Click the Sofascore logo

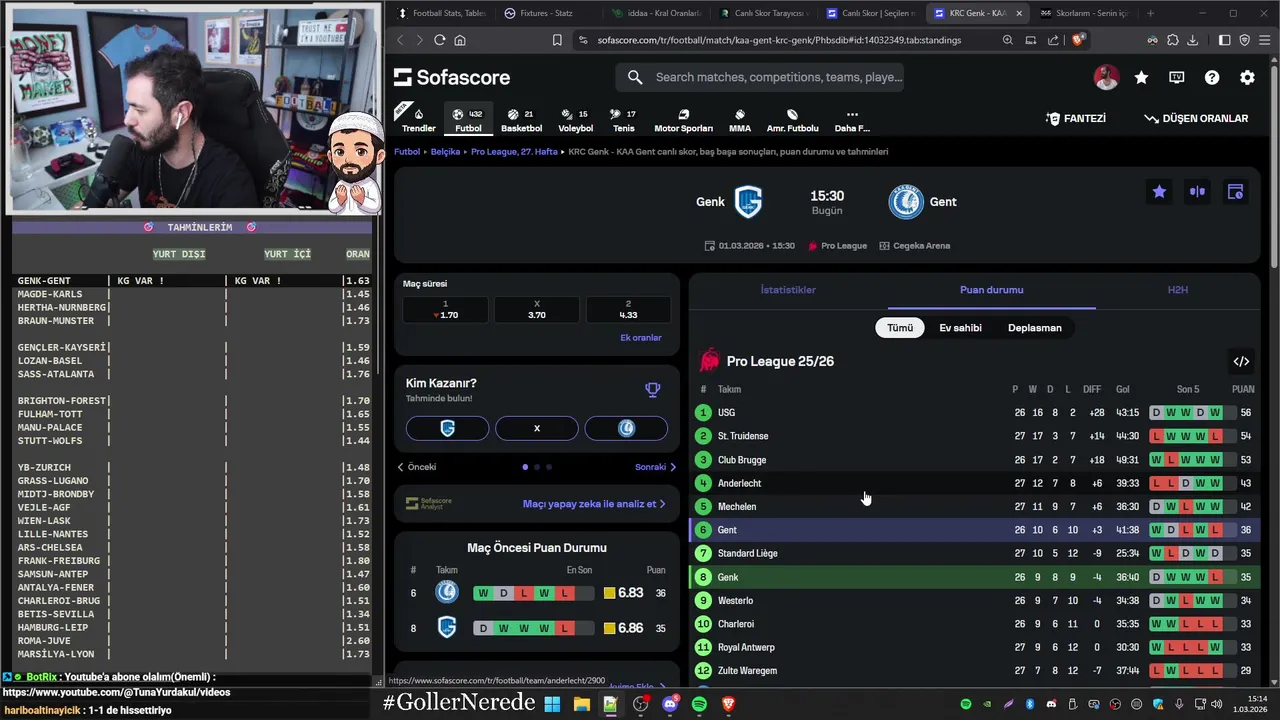[x=452, y=77]
